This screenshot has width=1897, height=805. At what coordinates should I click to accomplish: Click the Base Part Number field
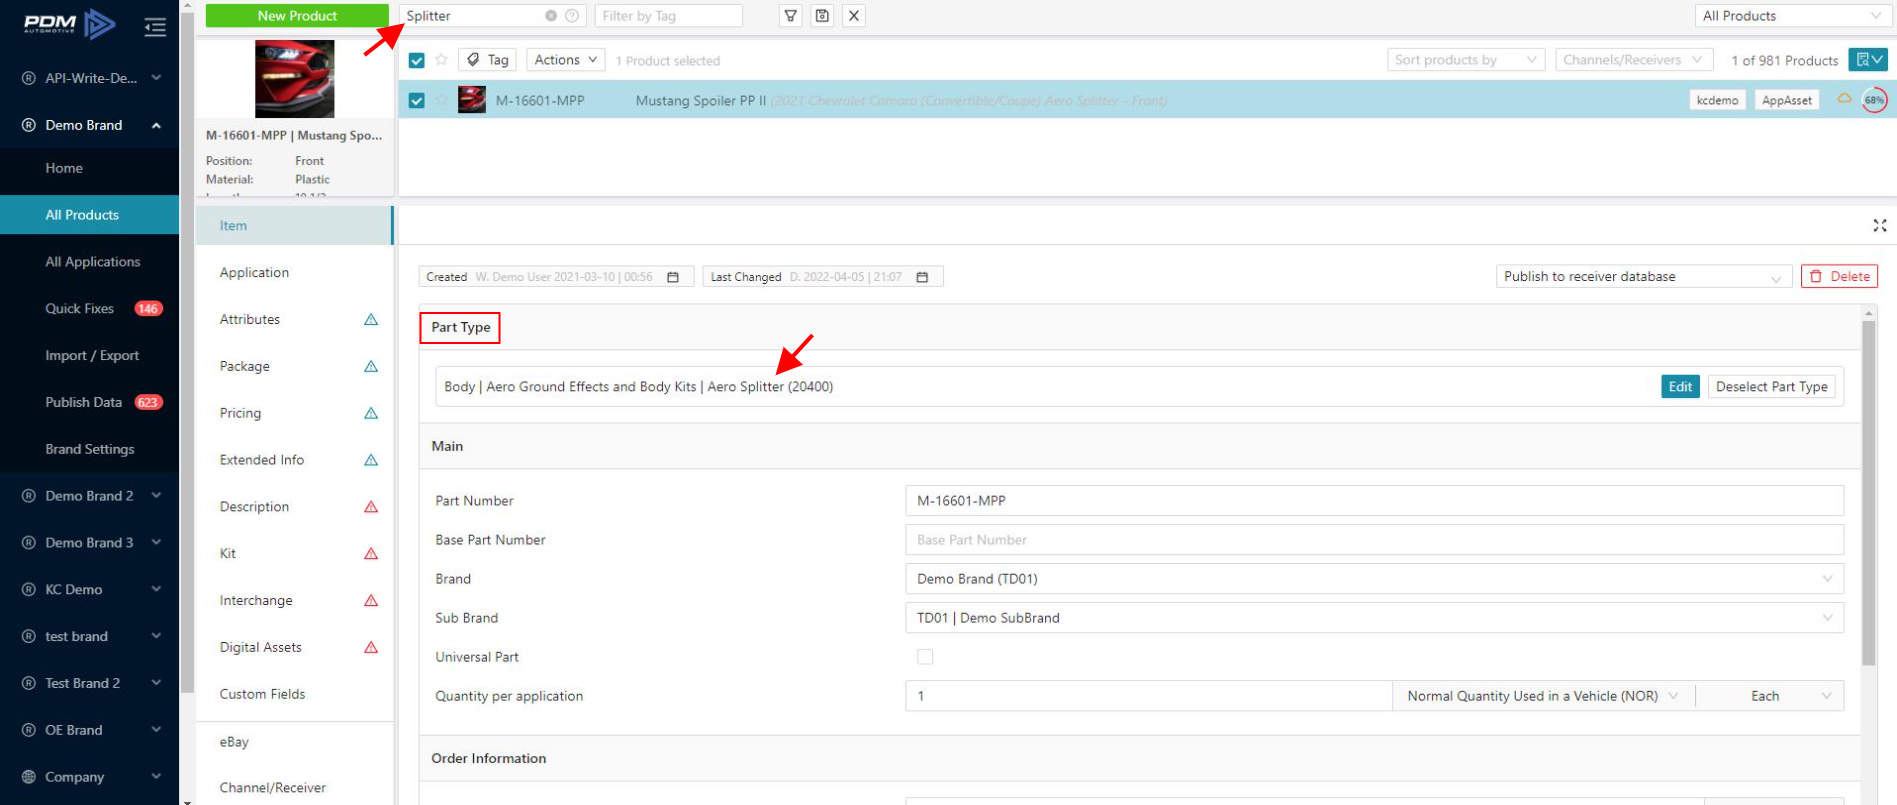click(1374, 540)
